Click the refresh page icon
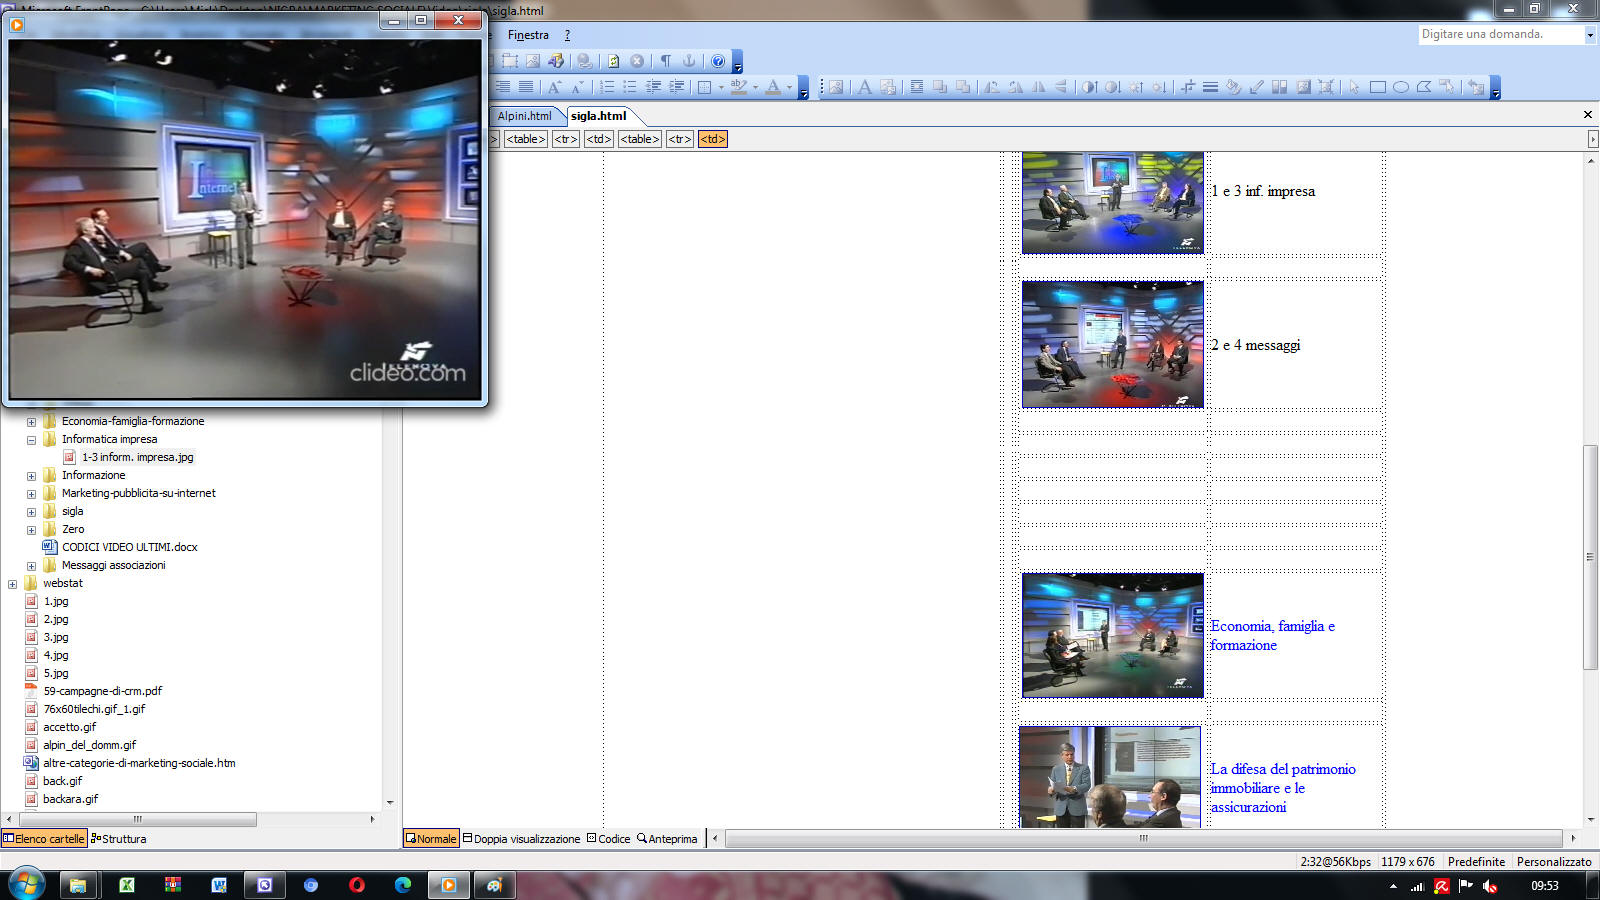This screenshot has height=900, width=1600. 613,61
